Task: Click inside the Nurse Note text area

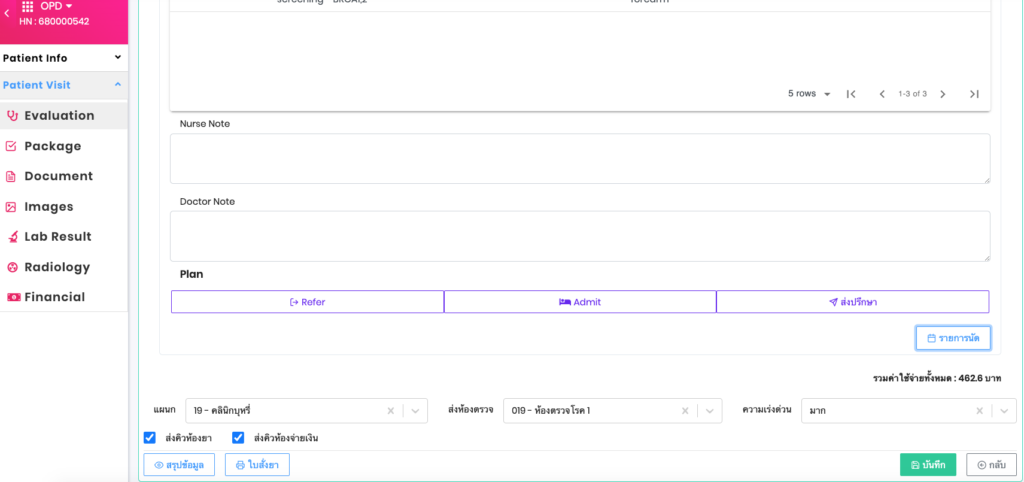Action: tap(579, 158)
